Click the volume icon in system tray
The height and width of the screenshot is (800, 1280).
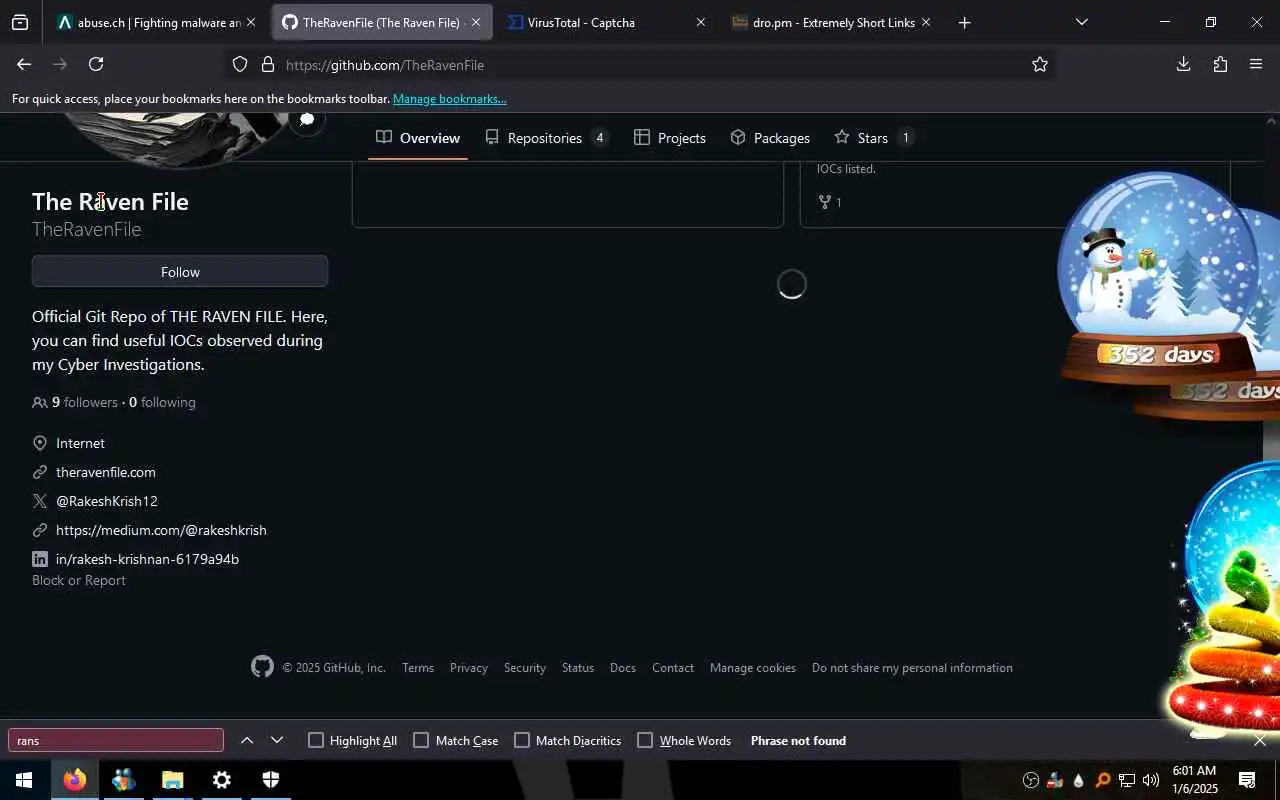click(1150, 780)
